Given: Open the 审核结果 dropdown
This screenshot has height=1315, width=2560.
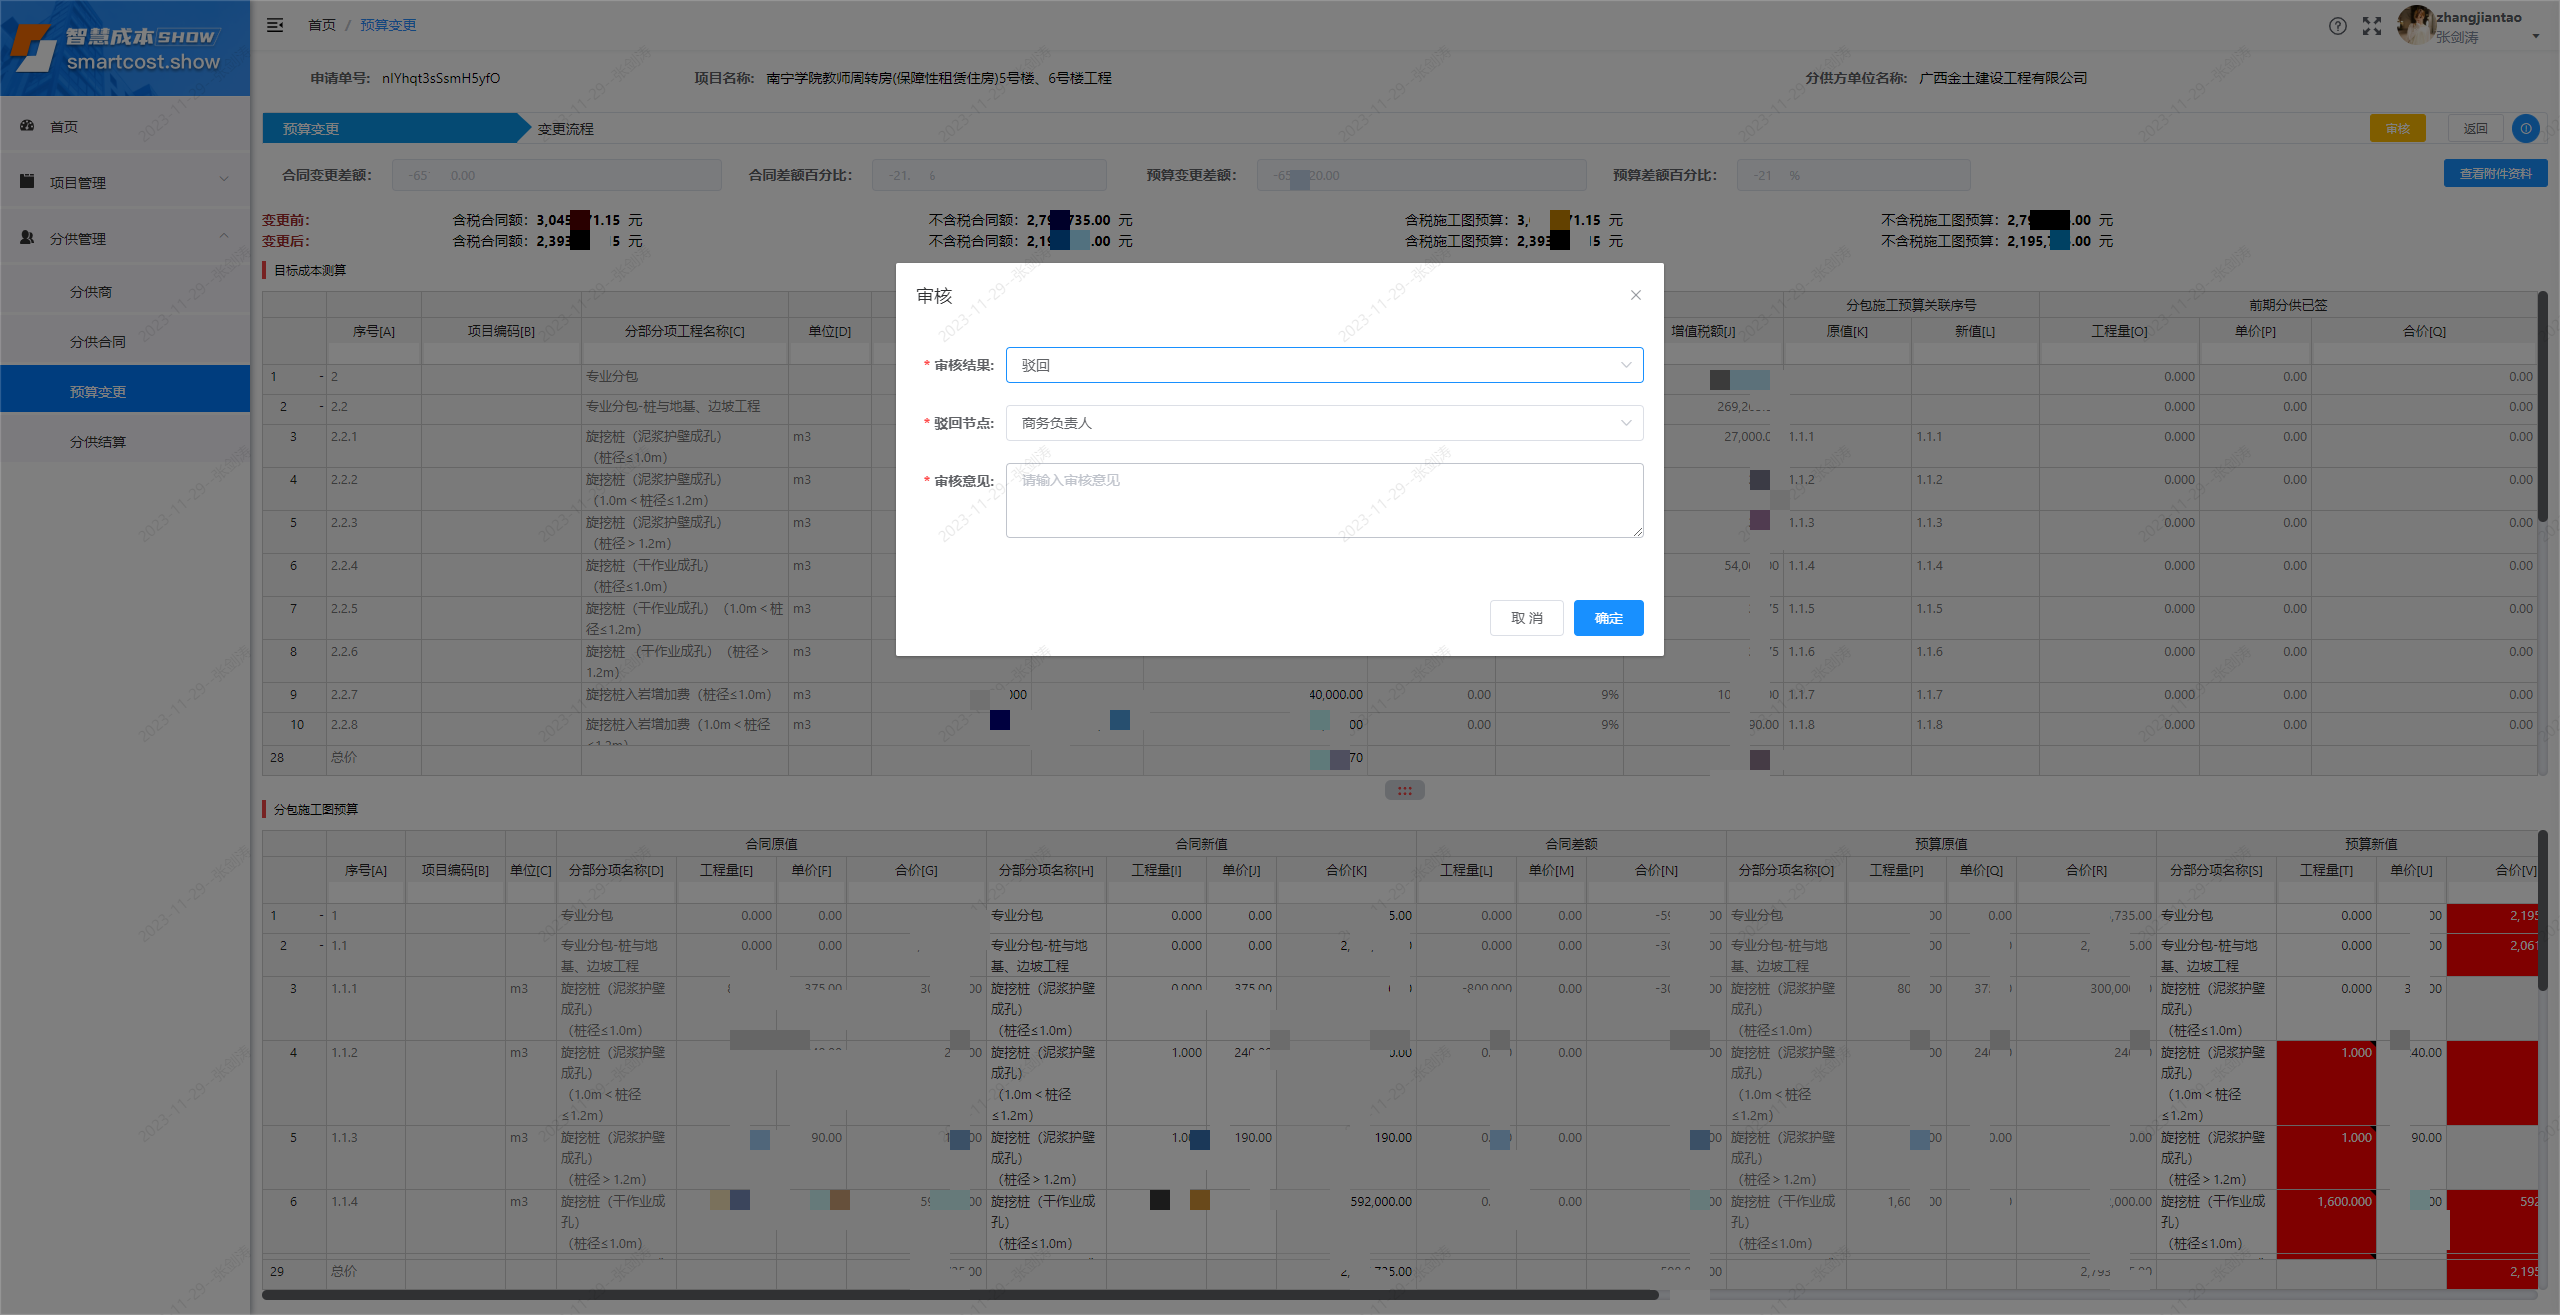Looking at the screenshot, I should (1324, 365).
